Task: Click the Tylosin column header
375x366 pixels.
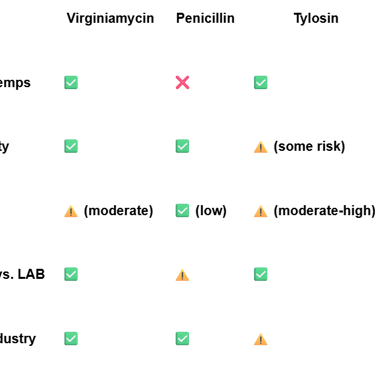Action: pyautogui.click(x=316, y=18)
